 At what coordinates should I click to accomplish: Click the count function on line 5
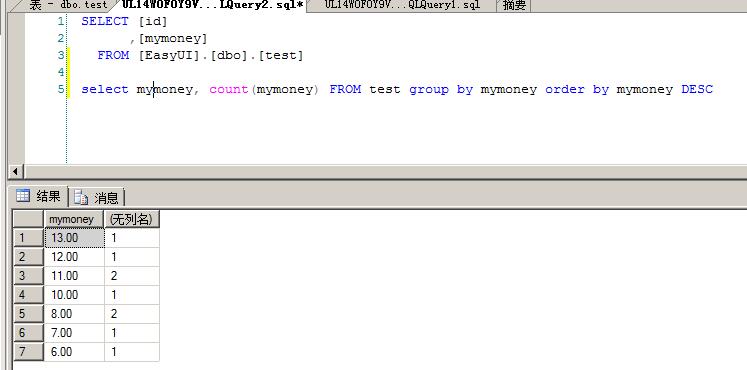[229, 90]
